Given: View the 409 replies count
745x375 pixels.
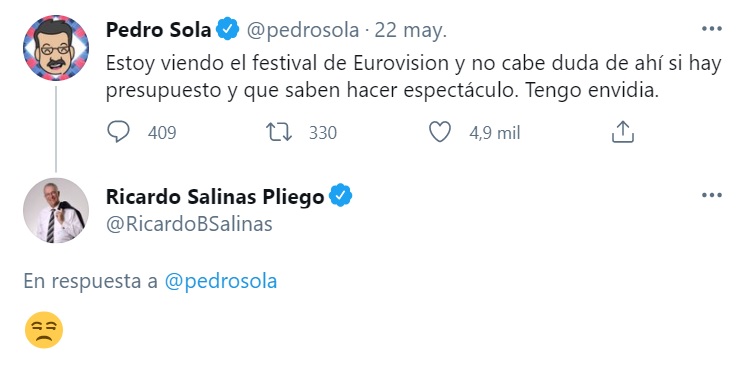Looking at the screenshot, I should [x=162, y=133].
